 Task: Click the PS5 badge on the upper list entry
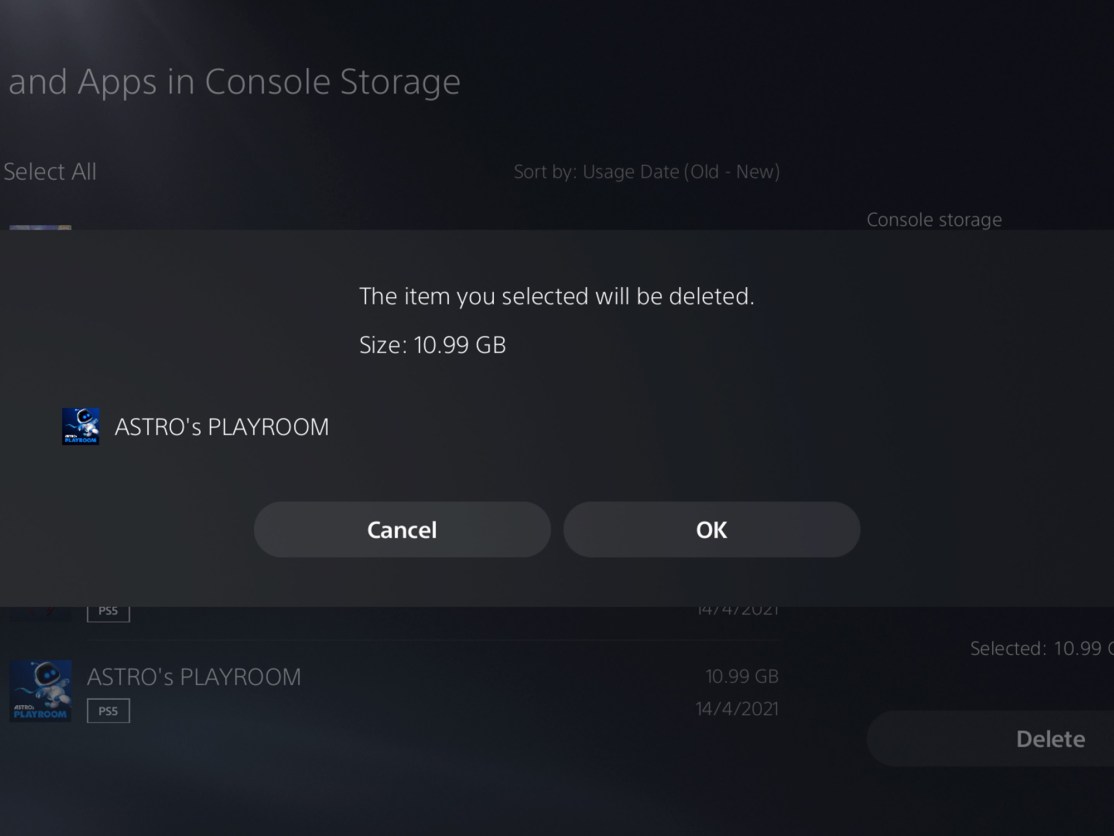point(107,611)
